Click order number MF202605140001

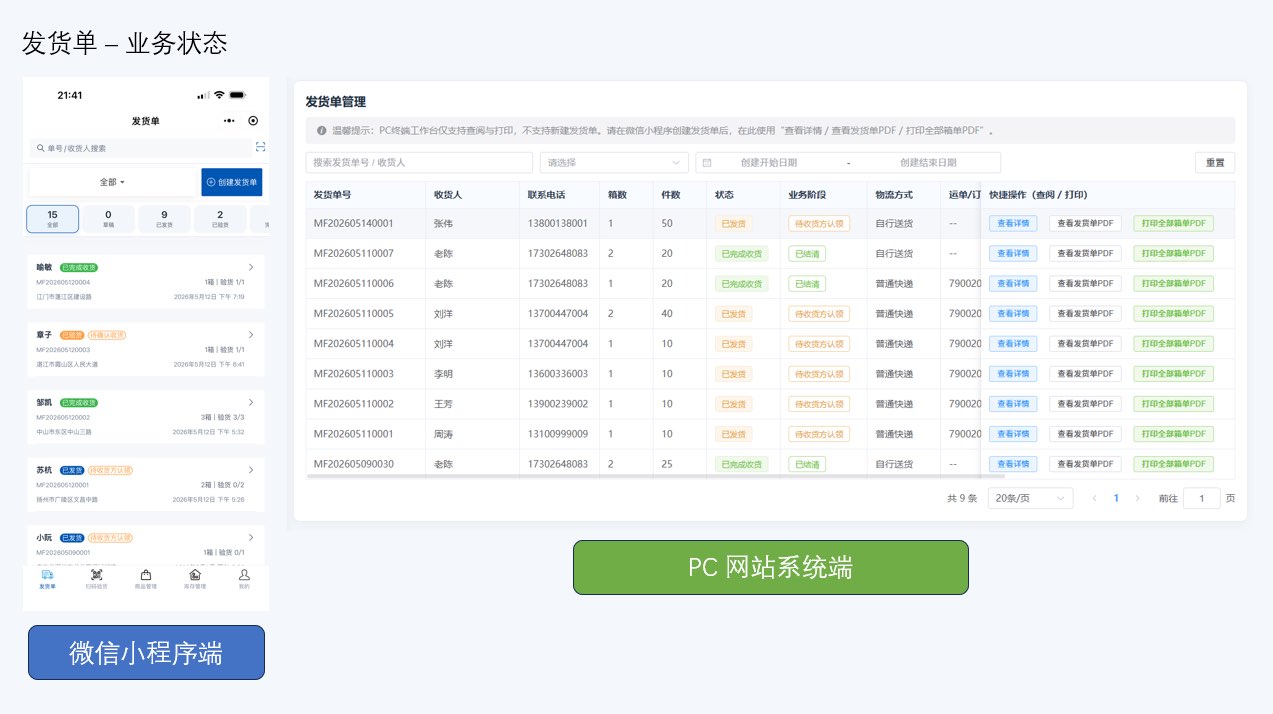point(353,224)
